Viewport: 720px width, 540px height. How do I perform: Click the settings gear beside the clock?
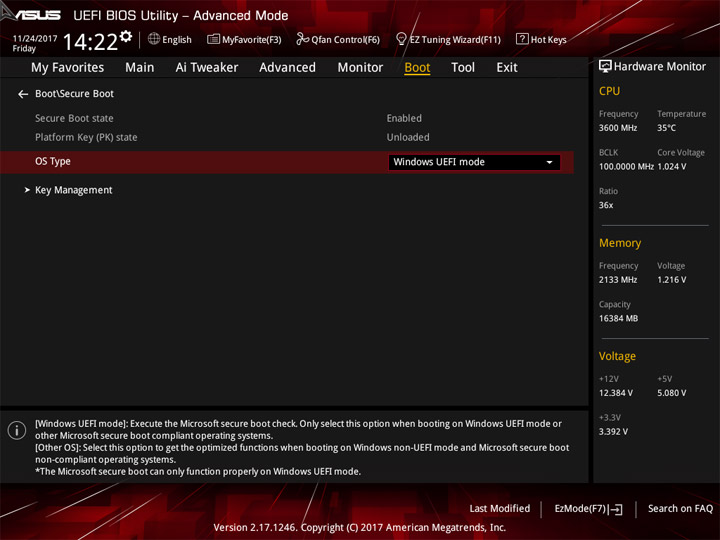click(126, 36)
